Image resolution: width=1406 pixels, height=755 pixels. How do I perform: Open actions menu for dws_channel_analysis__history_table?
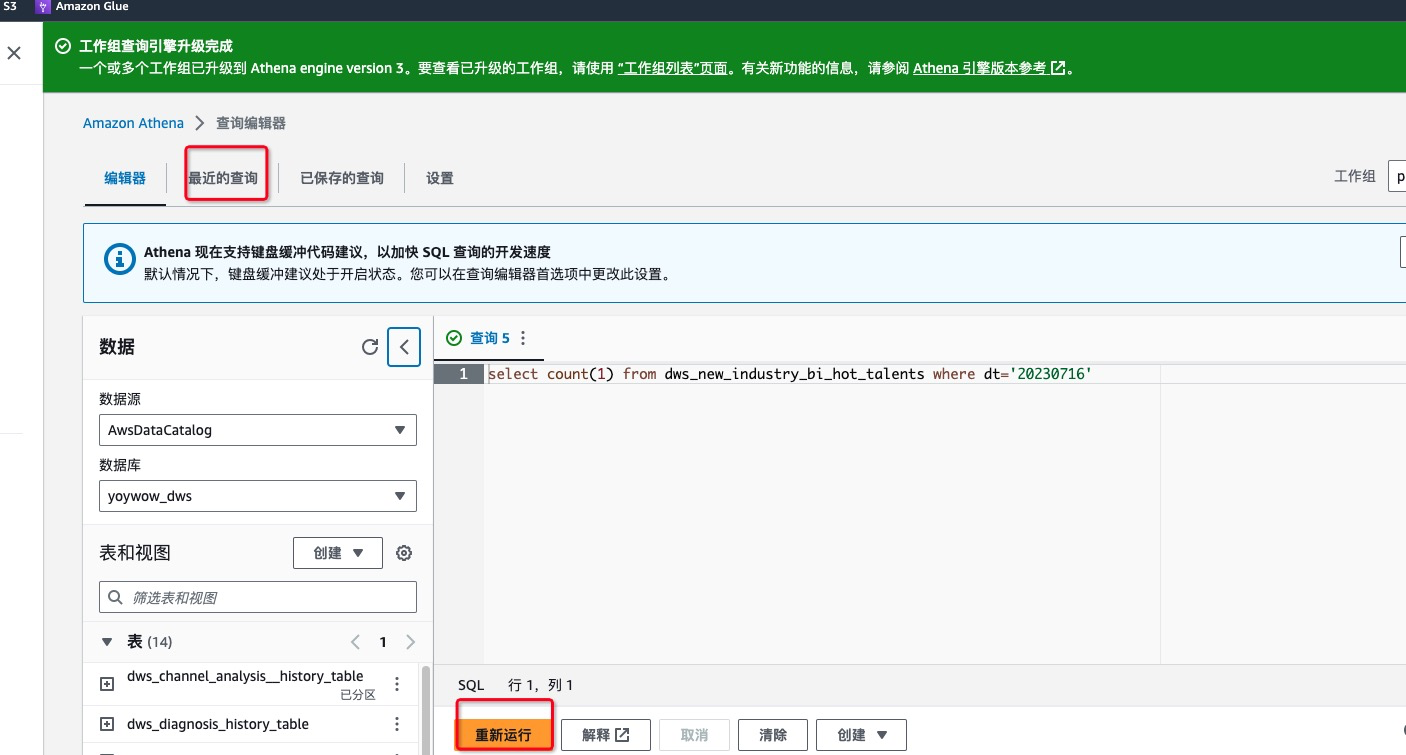[397, 684]
